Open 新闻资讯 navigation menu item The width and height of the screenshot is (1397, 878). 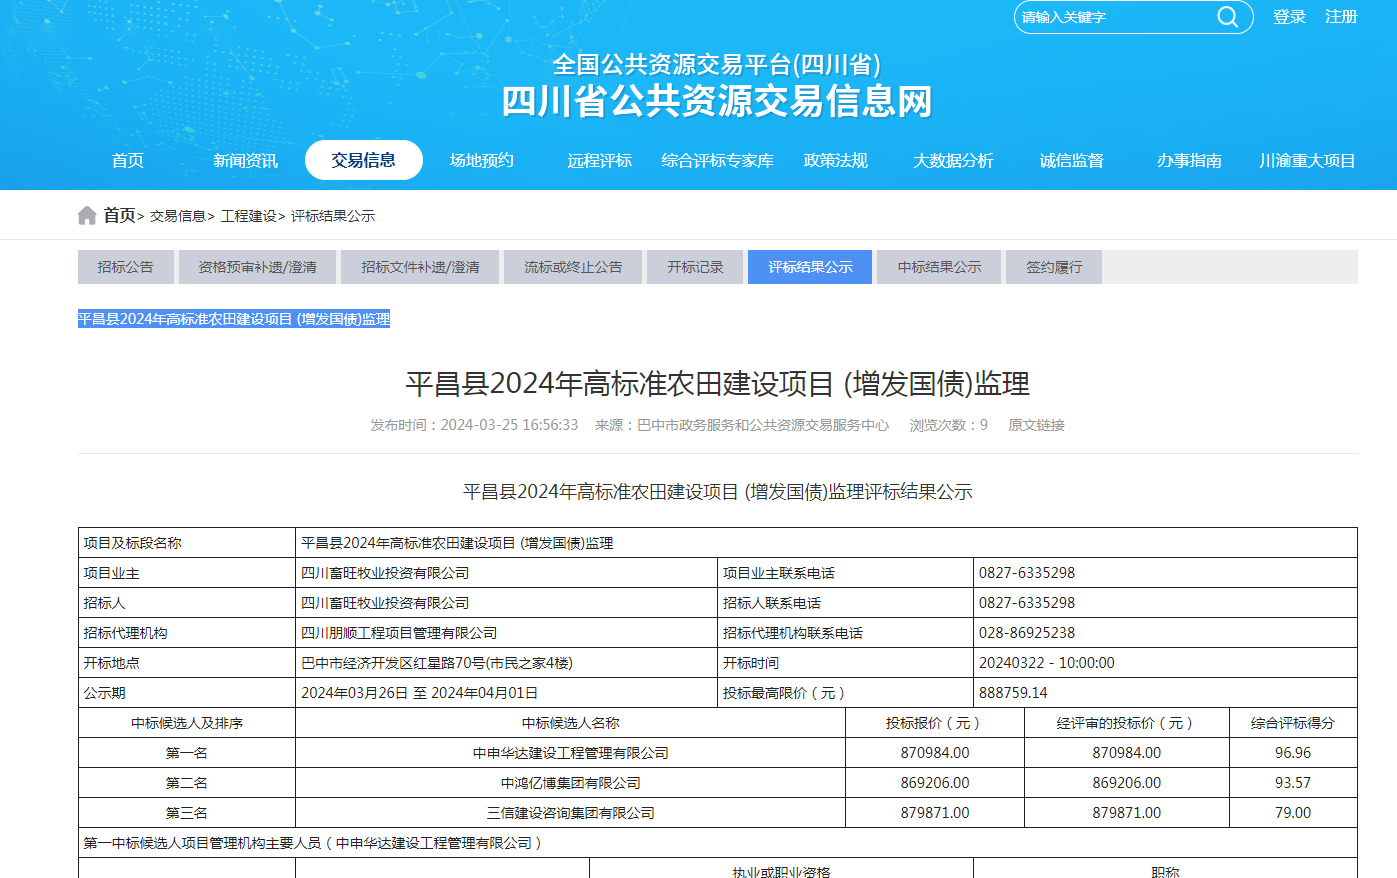[245, 160]
